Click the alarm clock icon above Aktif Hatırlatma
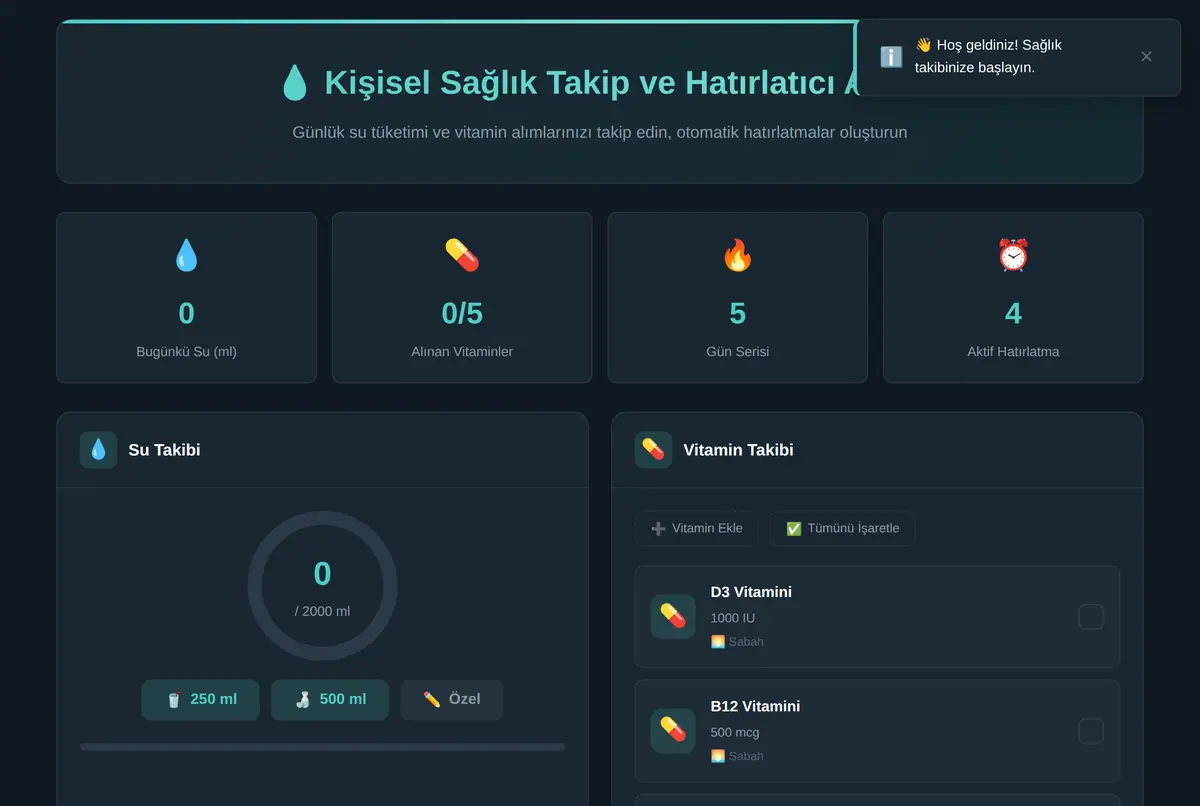Image resolution: width=1200 pixels, height=806 pixels. [1013, 255]
